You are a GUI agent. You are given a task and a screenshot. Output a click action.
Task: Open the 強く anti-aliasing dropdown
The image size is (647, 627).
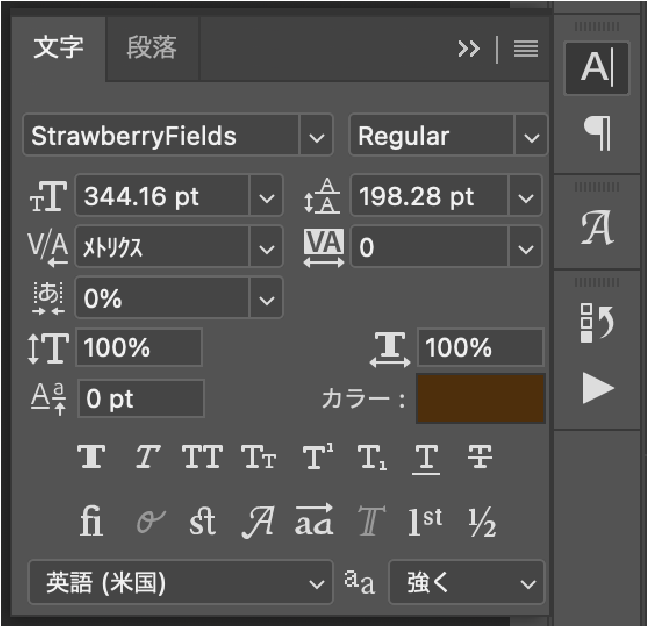(467, 582)
